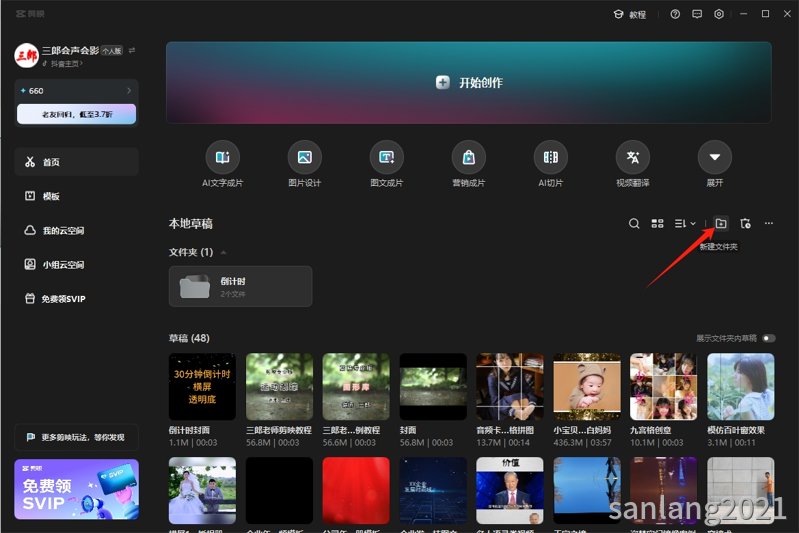Click the AI文字成片 tool icon
This screenshot has width=799, height=533.
click(222, 157)
